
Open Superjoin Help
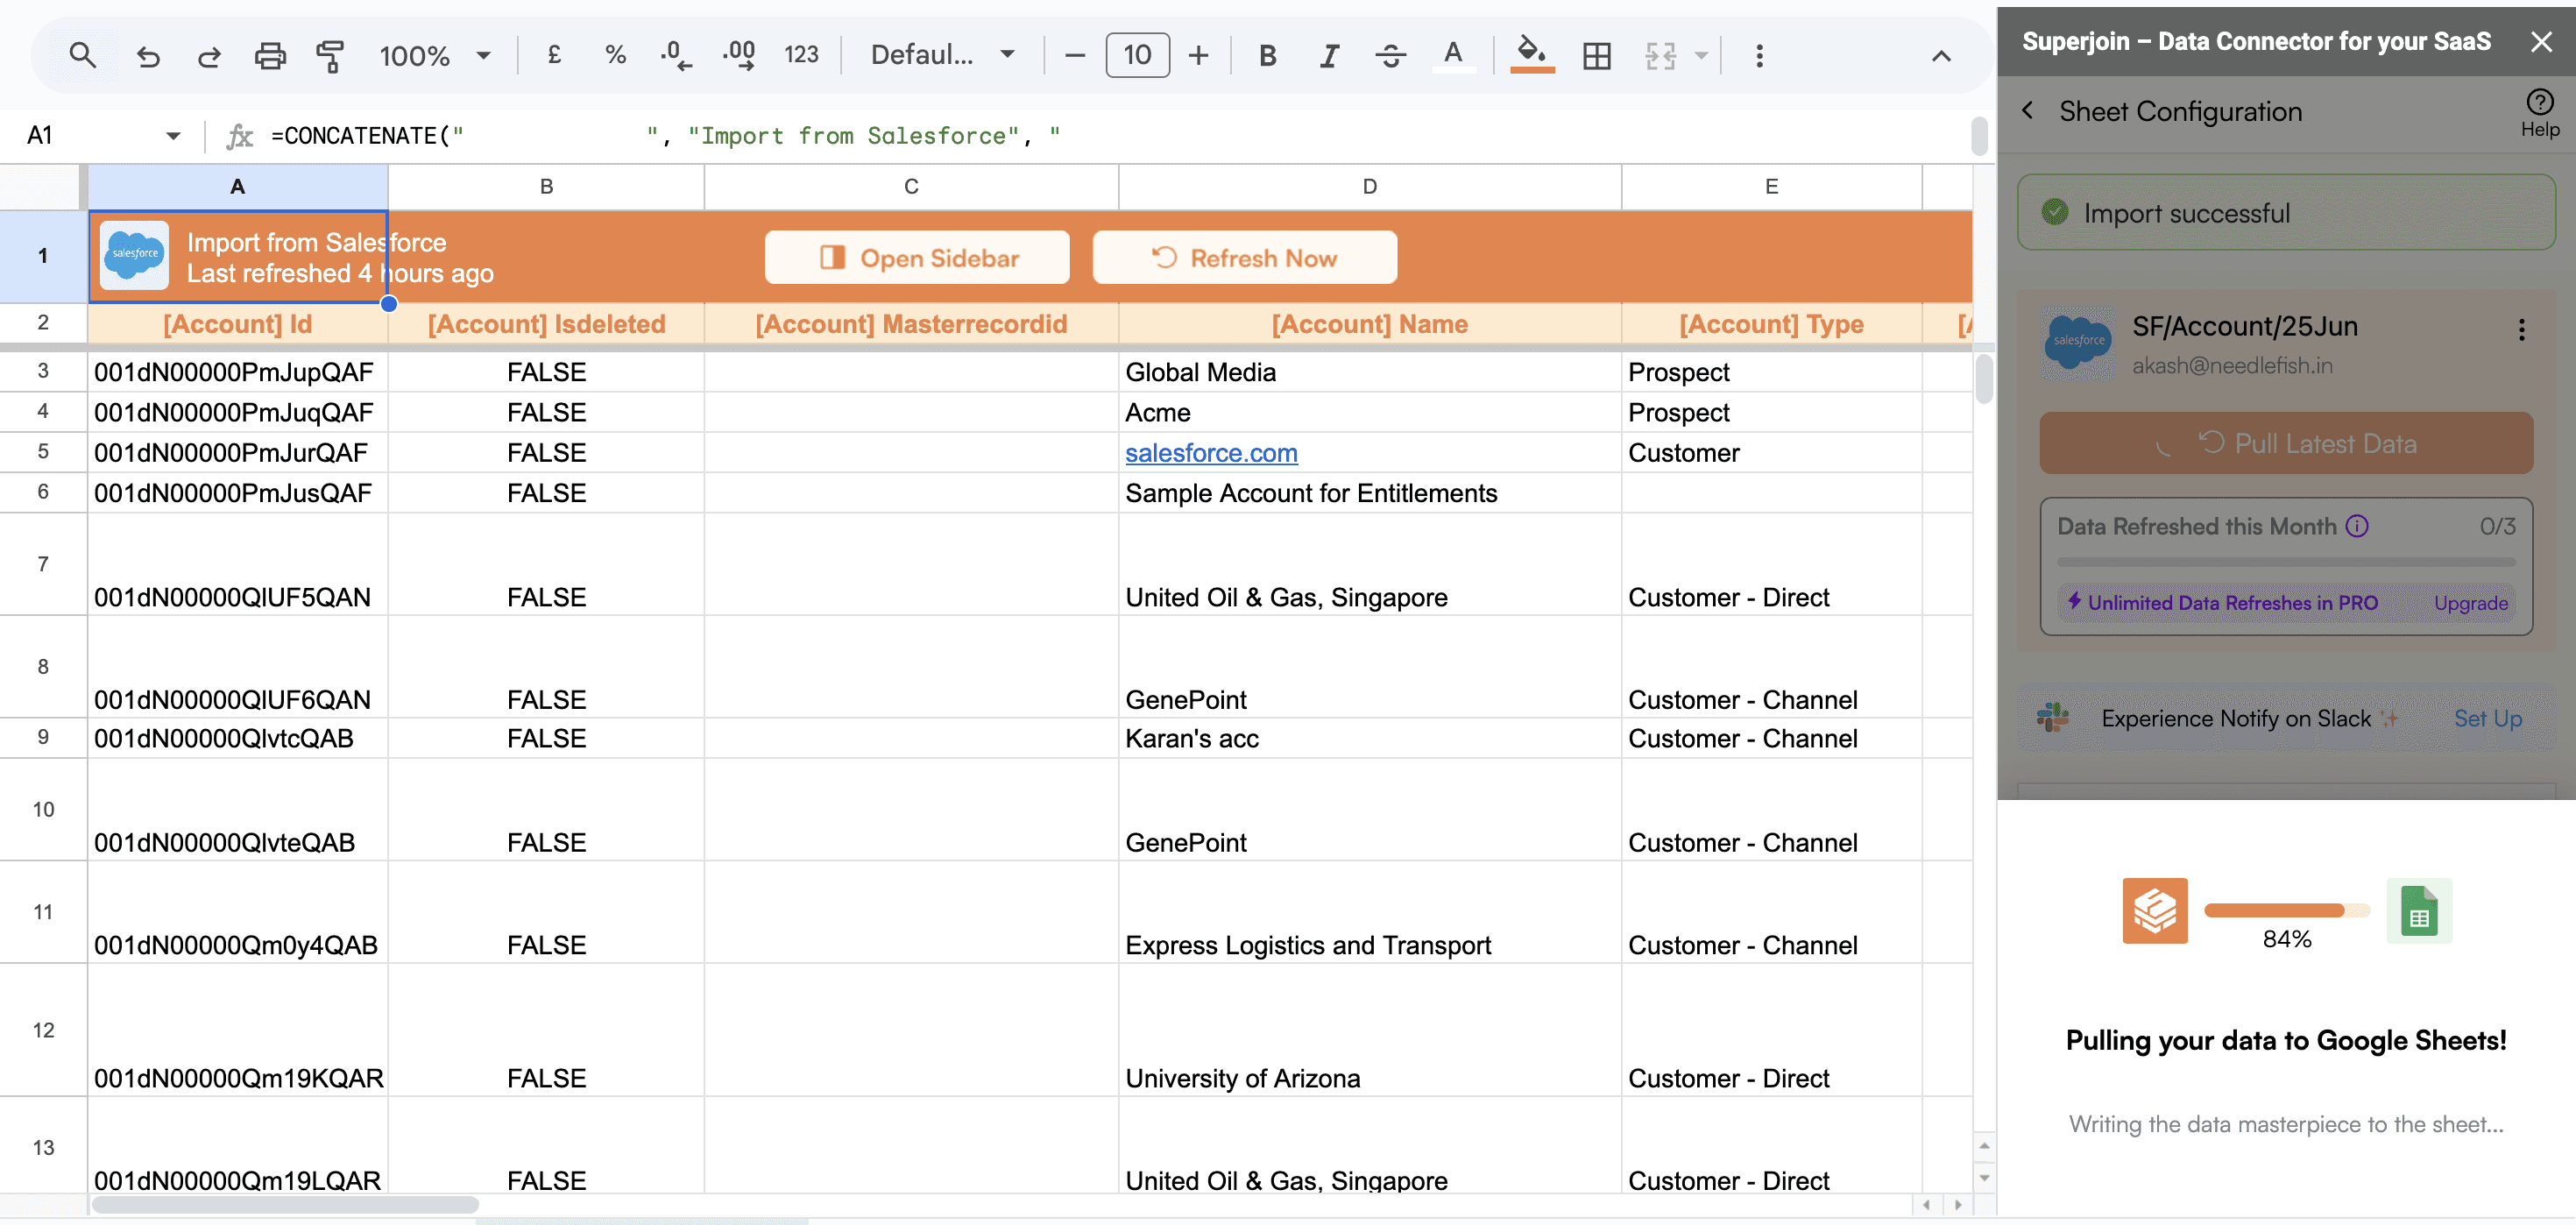pos(2540,112)
